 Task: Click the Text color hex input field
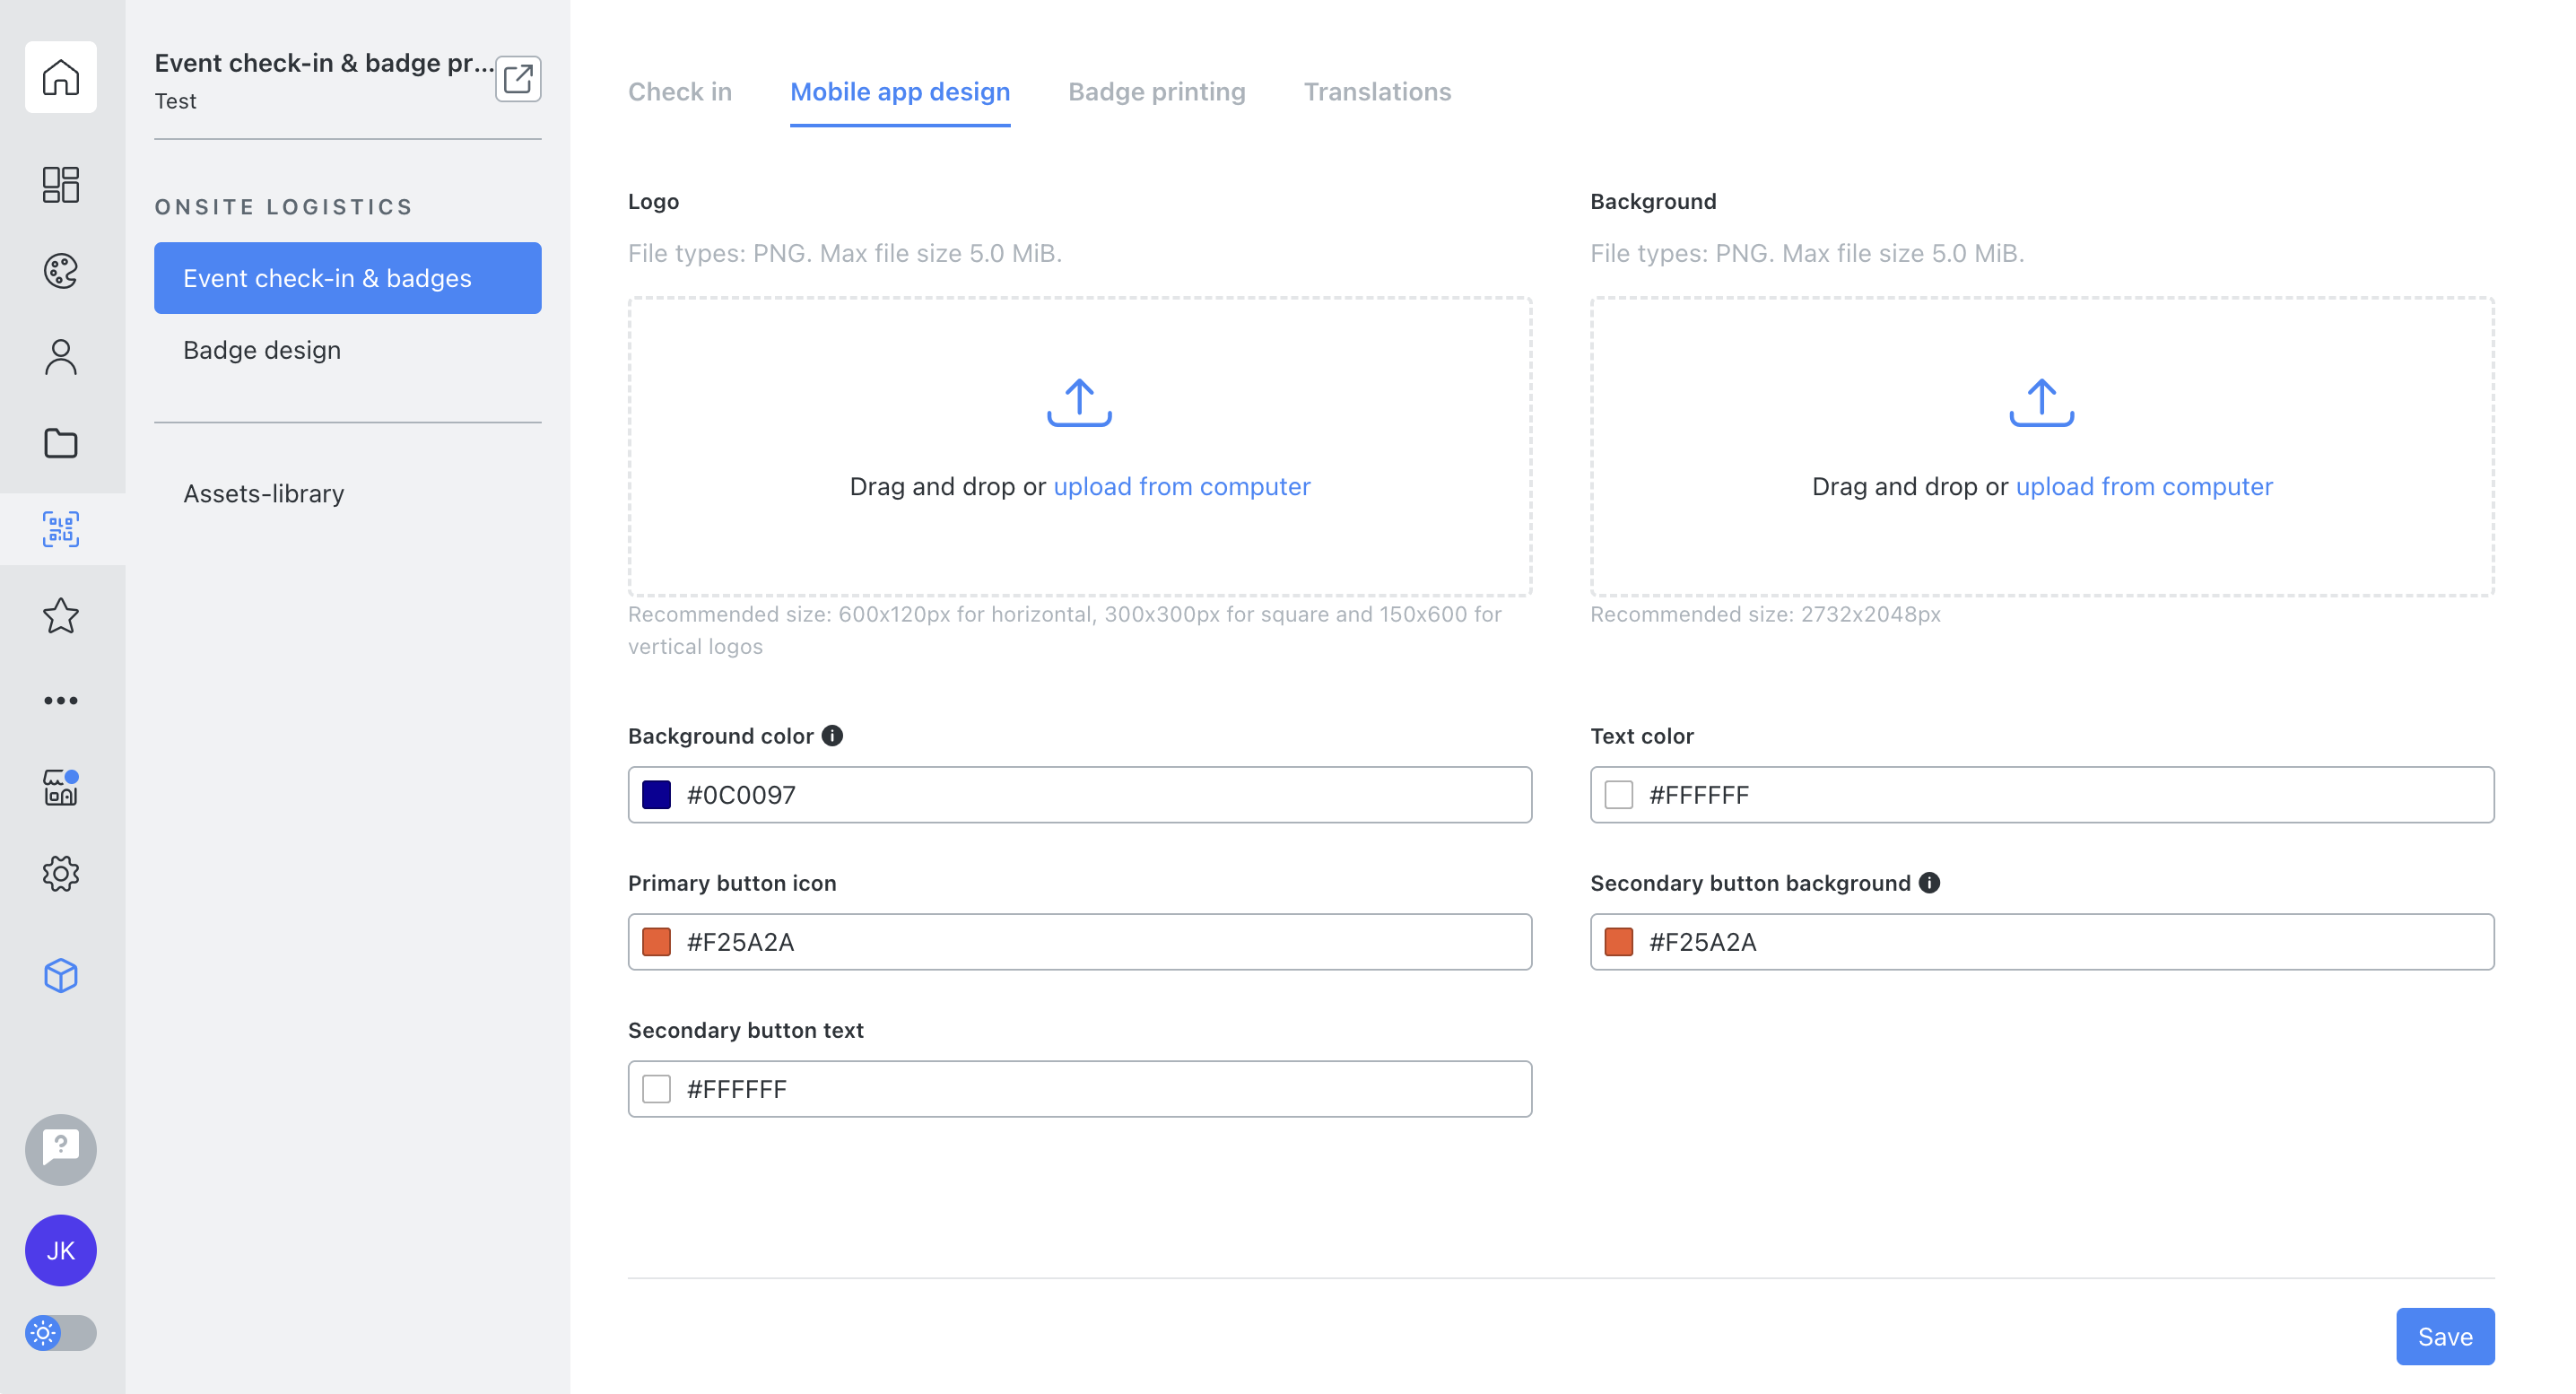pyautogui.click(x=2060, y=795)
